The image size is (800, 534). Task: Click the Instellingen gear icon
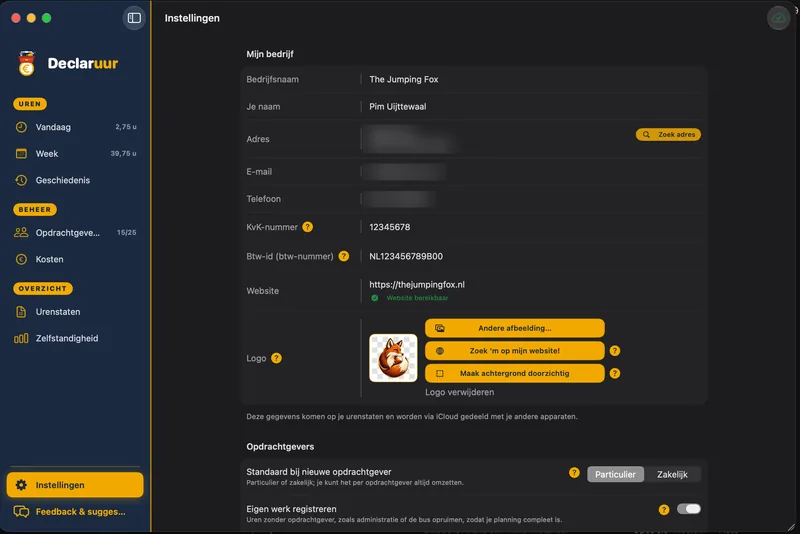21,485
